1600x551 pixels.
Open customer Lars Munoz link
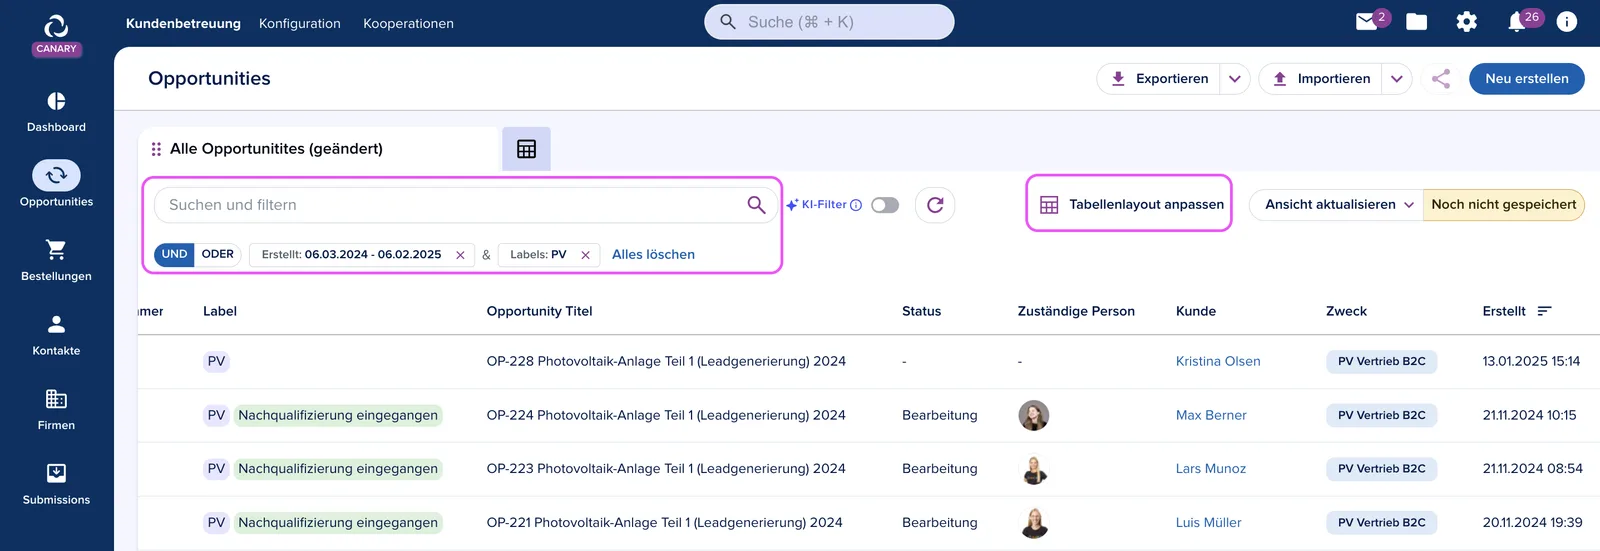pos(1211,469)
